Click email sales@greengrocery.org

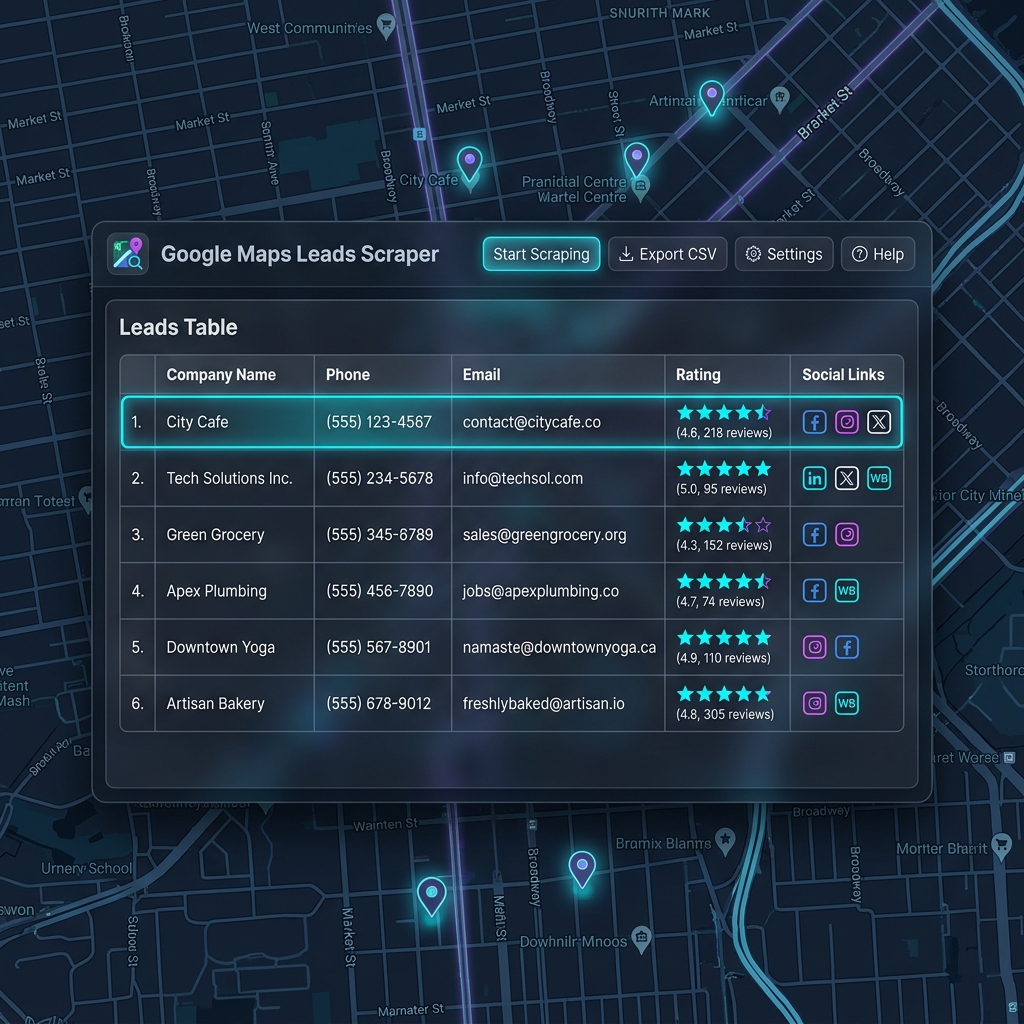(544, 535)
